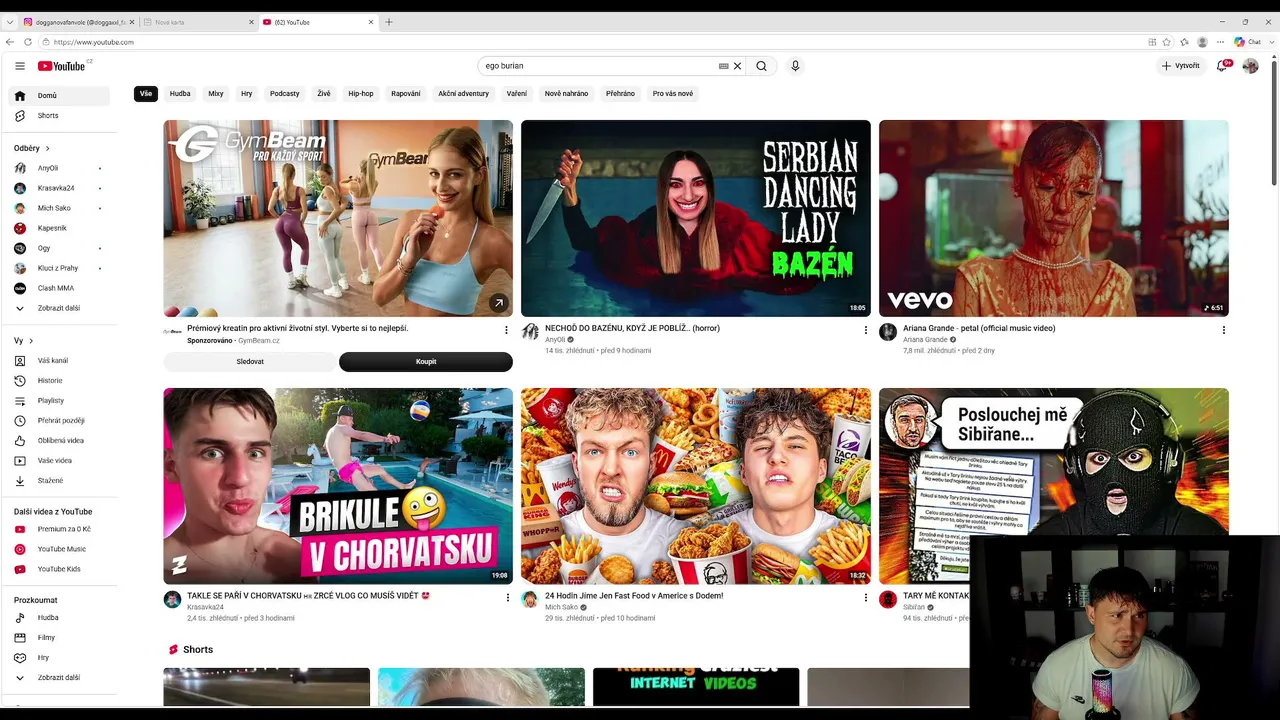This screenshot has height=720, width=1280.
Task: Open more options for the Mich Sako video
Action: point(866,598)
